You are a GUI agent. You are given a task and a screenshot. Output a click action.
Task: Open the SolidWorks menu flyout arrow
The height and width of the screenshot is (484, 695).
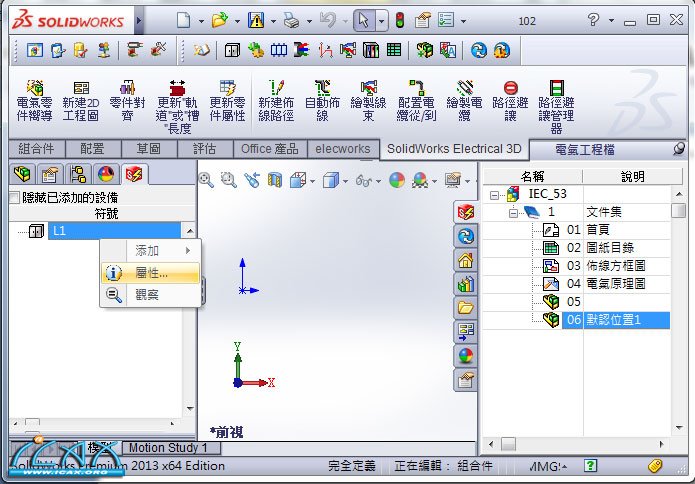pos(139,20)
